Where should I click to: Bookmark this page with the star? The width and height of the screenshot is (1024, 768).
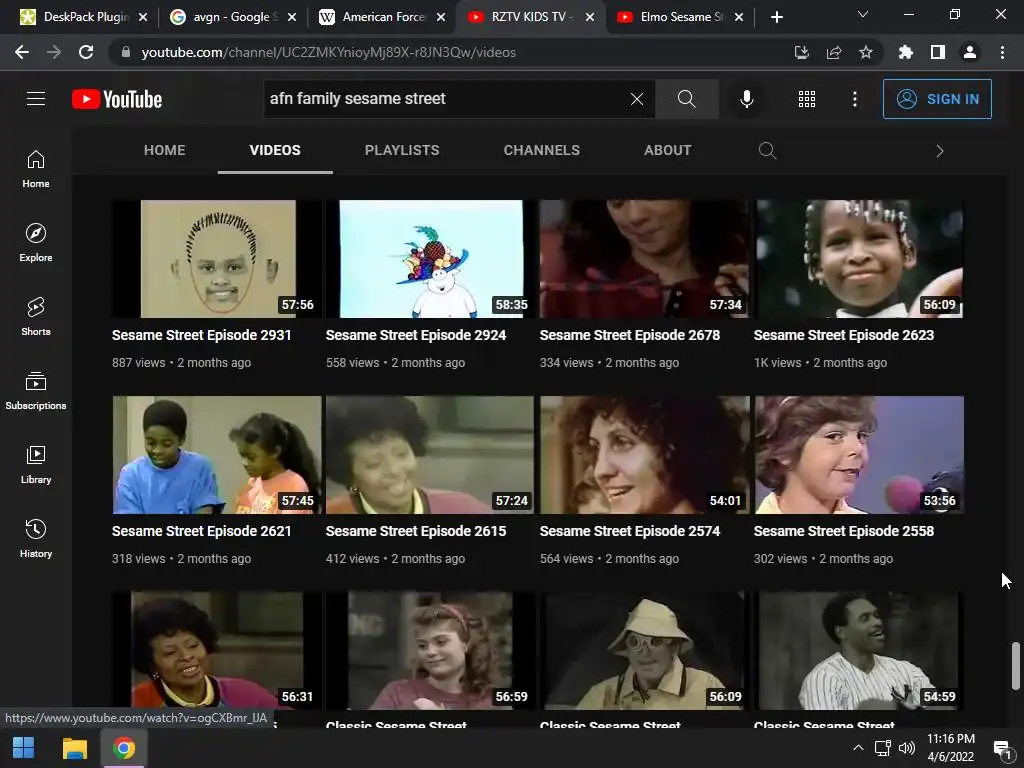point(865,52)
